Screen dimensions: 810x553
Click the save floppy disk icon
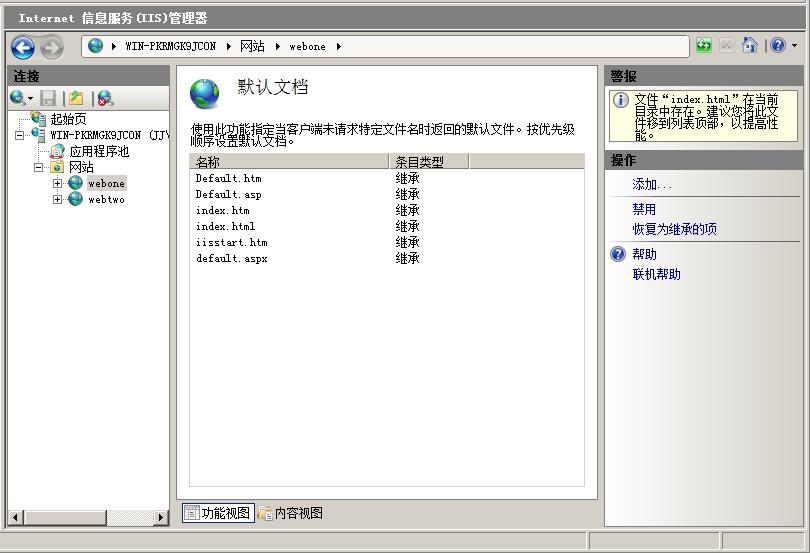click(48, 98)
